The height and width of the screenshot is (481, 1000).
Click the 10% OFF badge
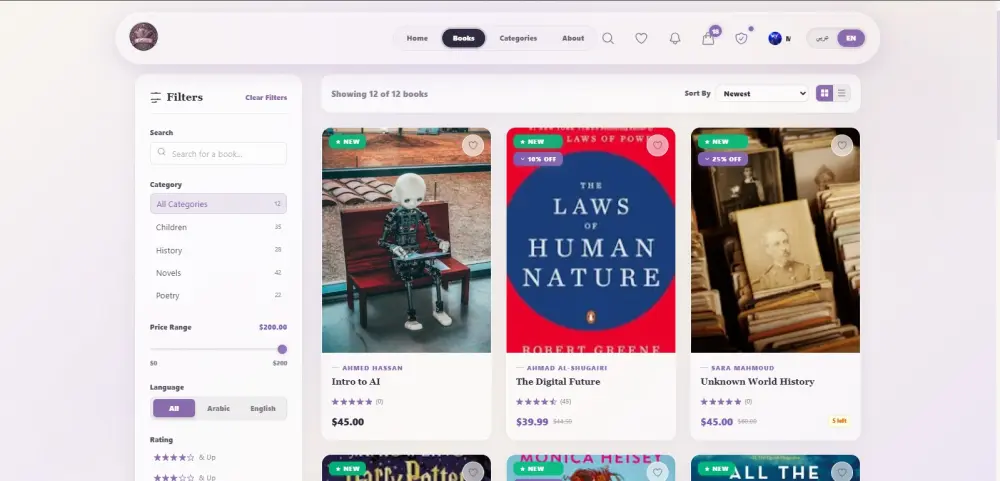point(538,159)
